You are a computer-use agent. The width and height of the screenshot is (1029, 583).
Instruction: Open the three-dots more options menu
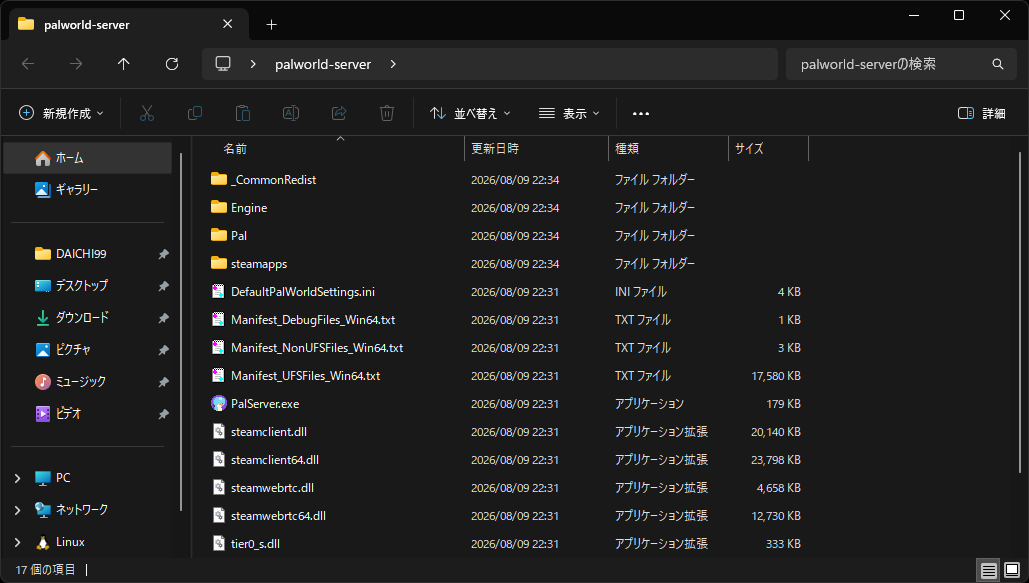coord(640,114)
